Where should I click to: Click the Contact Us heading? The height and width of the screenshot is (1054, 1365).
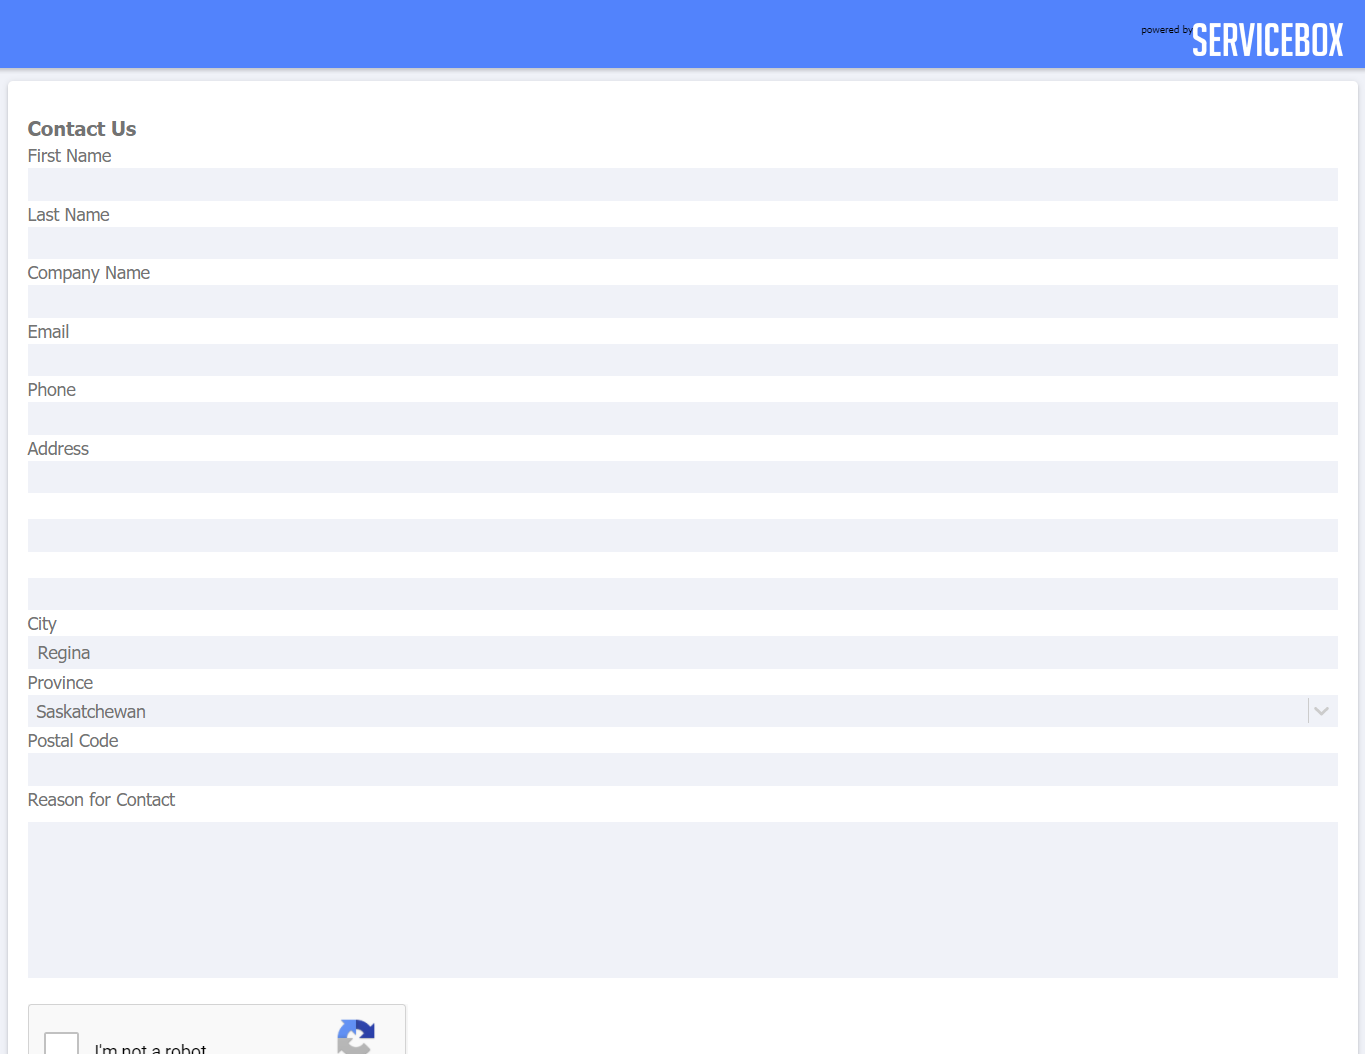pos(82,129)
